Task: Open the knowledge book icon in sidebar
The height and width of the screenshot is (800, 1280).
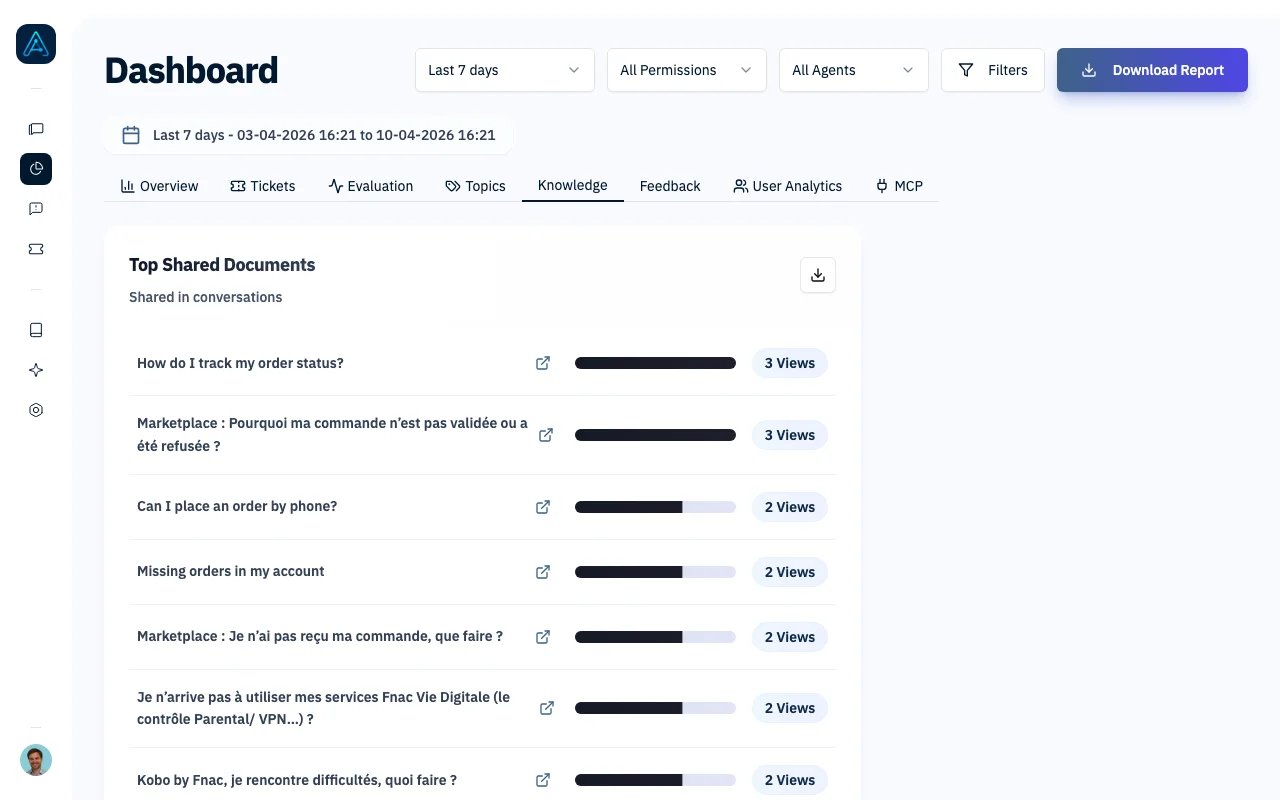Action: (x=36, y=330)
